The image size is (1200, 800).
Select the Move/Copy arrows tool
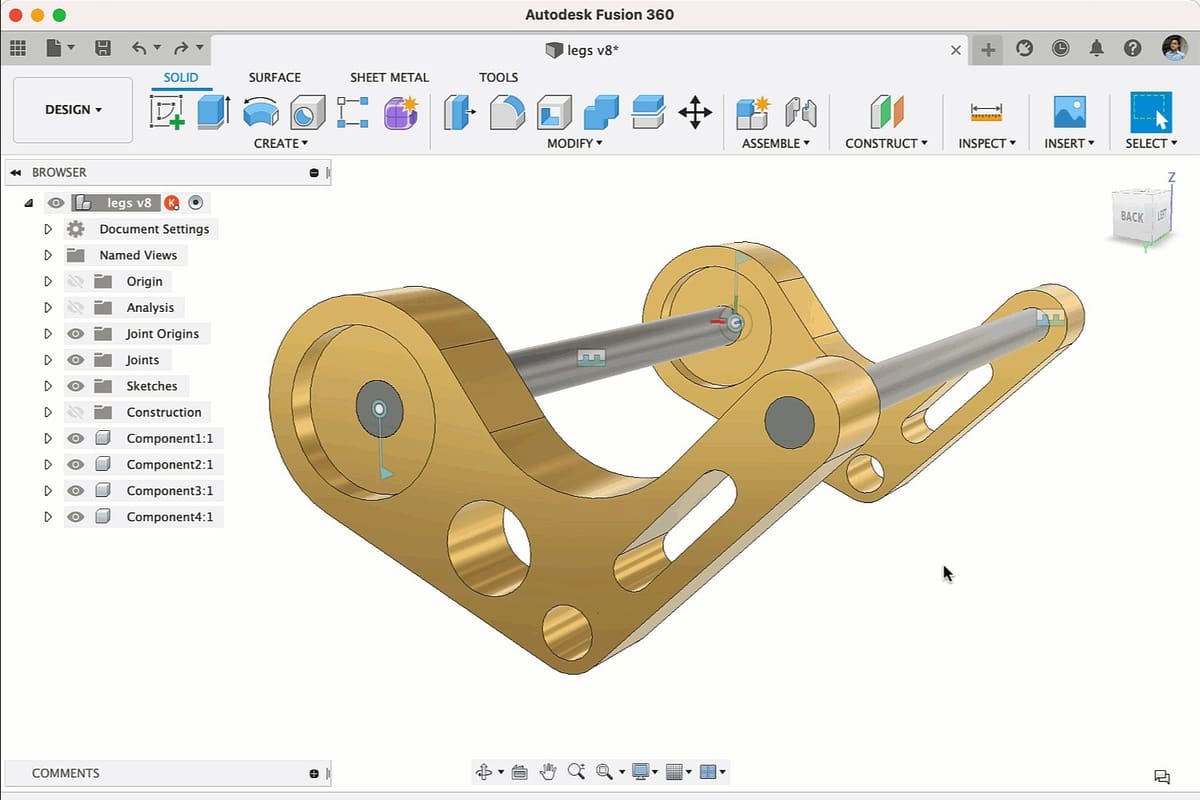pyautogui.click(x=695, y=112)
